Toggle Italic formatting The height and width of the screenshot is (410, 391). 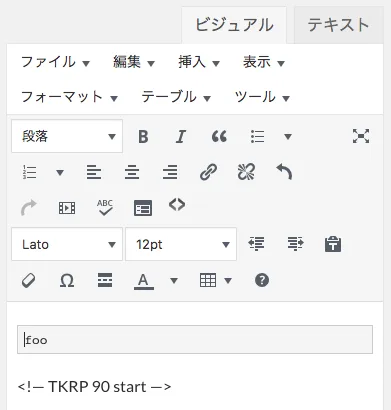click(x=181, y=136)
